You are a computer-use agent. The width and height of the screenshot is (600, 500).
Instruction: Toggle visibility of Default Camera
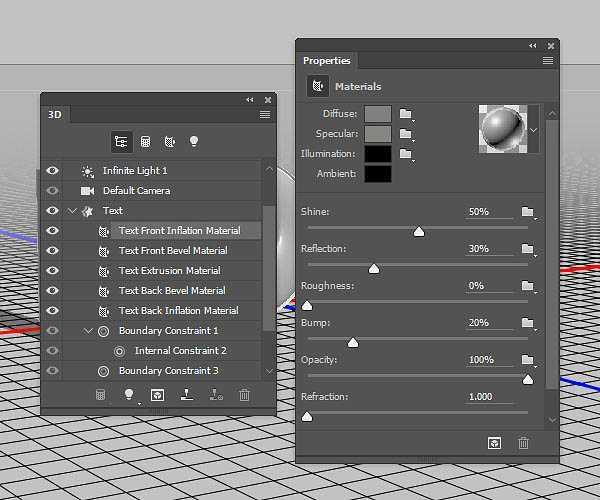[x=52, y=191]
